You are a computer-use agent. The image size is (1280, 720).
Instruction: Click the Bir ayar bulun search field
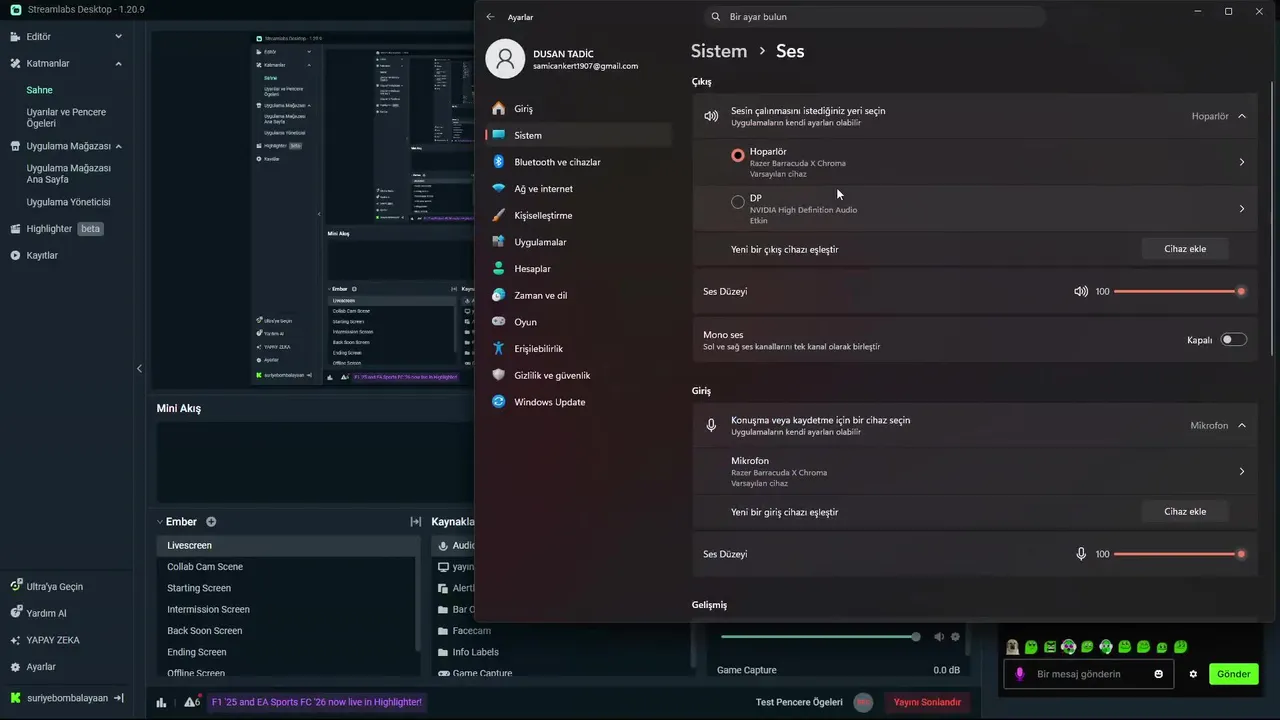(x=875, y=17)
